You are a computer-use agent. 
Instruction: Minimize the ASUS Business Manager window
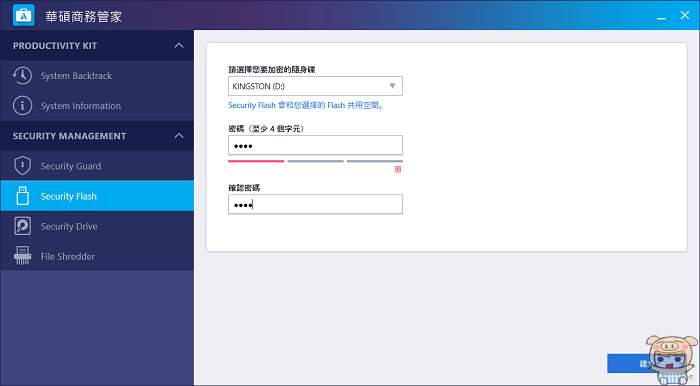[661, 16]
